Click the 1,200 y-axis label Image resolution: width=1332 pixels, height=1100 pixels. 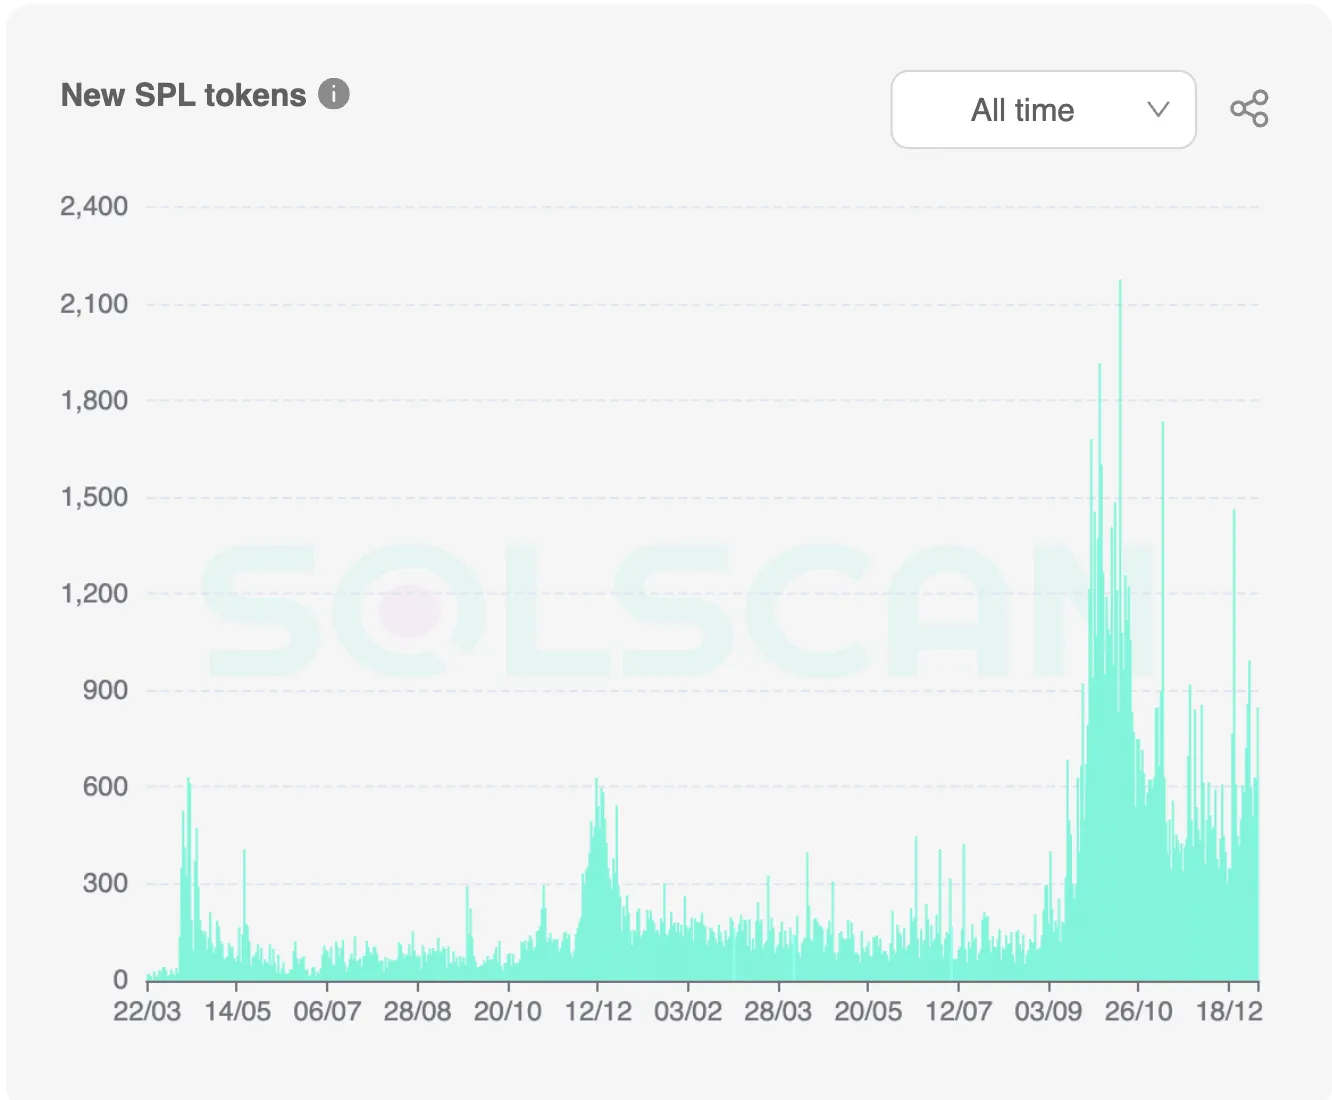(94, 594)
